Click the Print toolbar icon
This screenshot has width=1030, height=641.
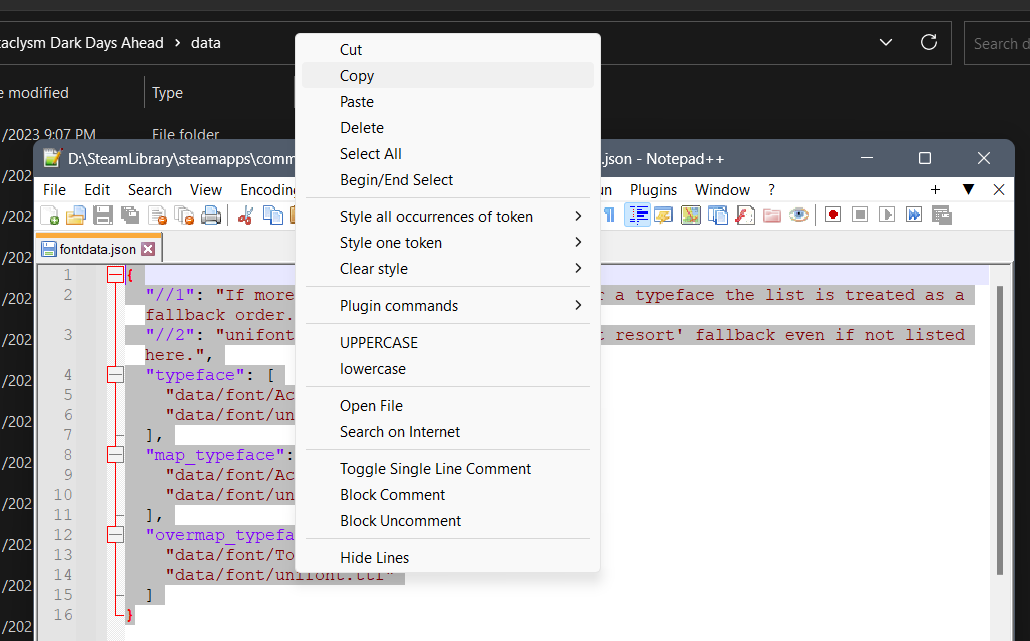[211, 215]
